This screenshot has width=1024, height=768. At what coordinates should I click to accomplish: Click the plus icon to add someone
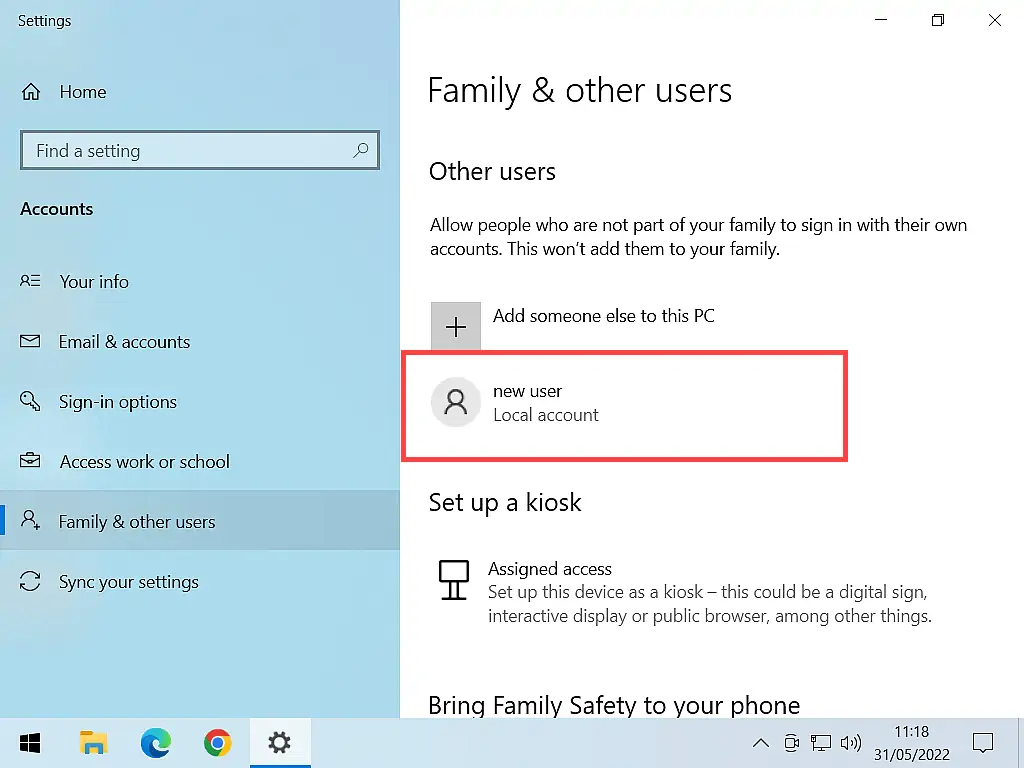[x=456, y=325]
